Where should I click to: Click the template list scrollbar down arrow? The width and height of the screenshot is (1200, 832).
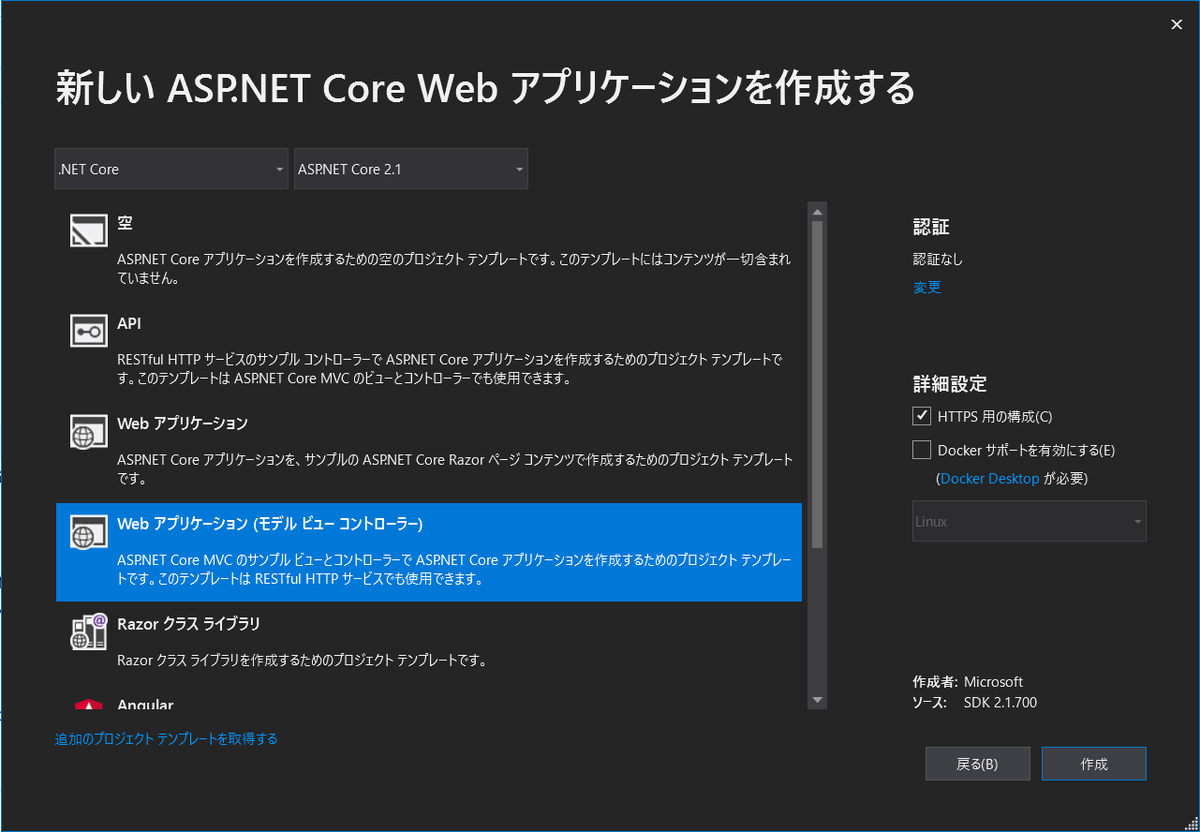(817, 700)
